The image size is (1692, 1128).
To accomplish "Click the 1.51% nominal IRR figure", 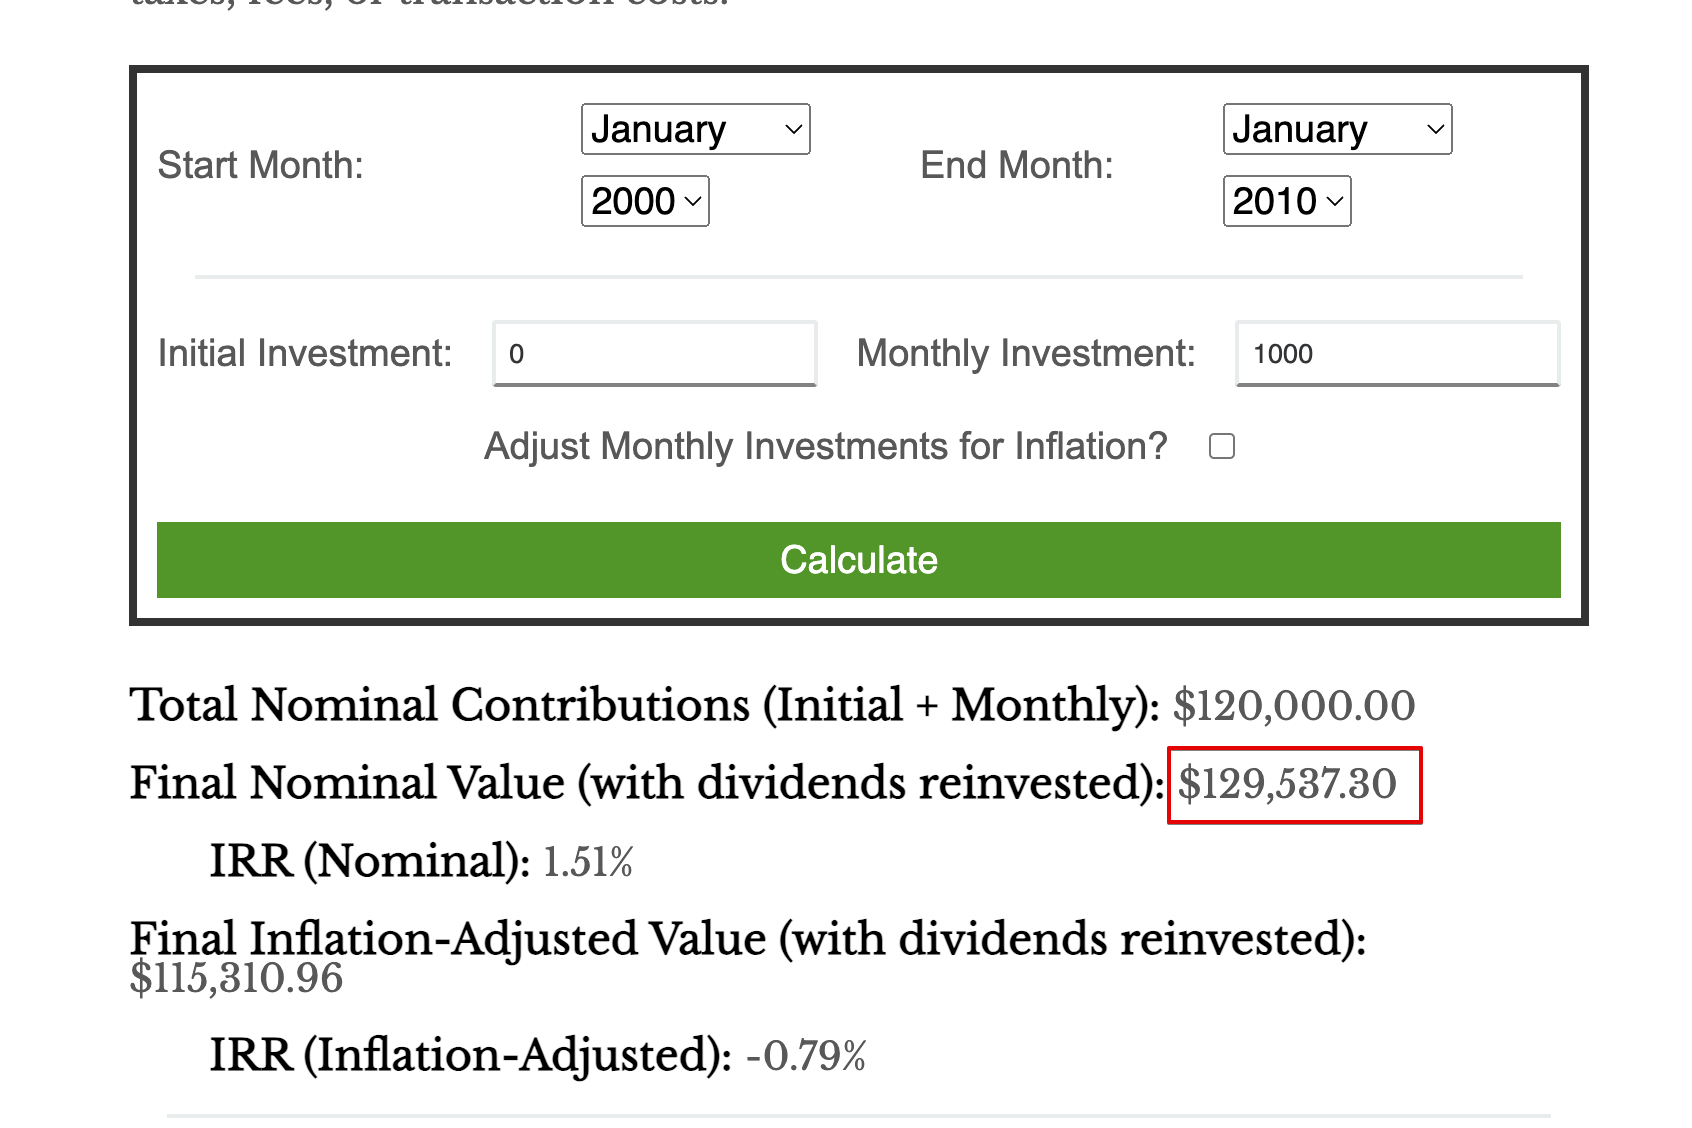I will click(x=588, y=862).
